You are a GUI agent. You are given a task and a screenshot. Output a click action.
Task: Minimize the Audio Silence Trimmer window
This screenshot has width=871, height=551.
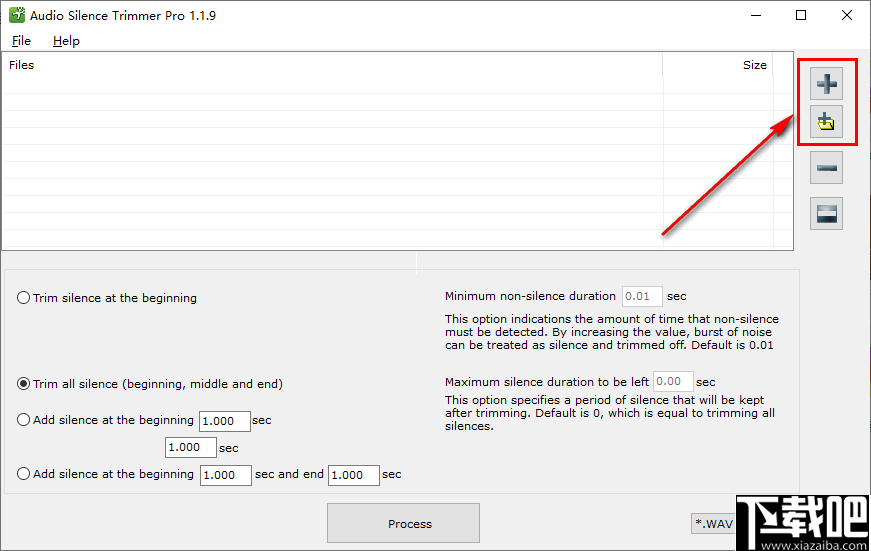756,15
